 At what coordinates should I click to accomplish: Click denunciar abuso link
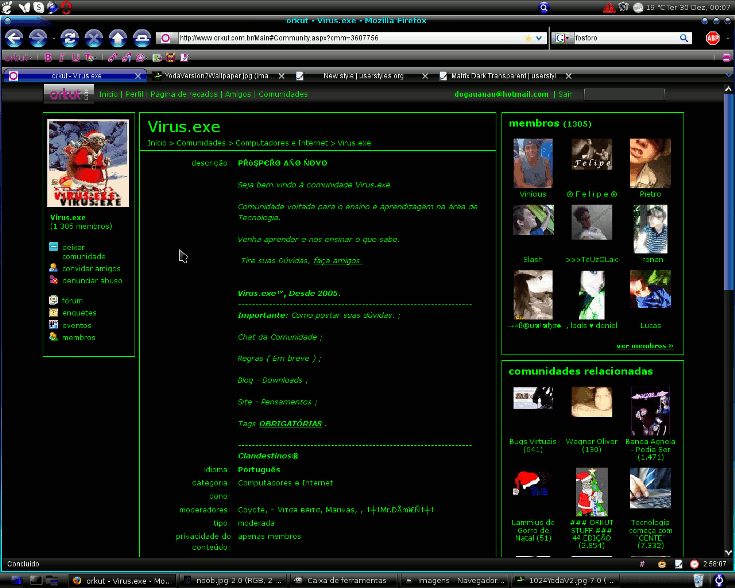point(92,280)
